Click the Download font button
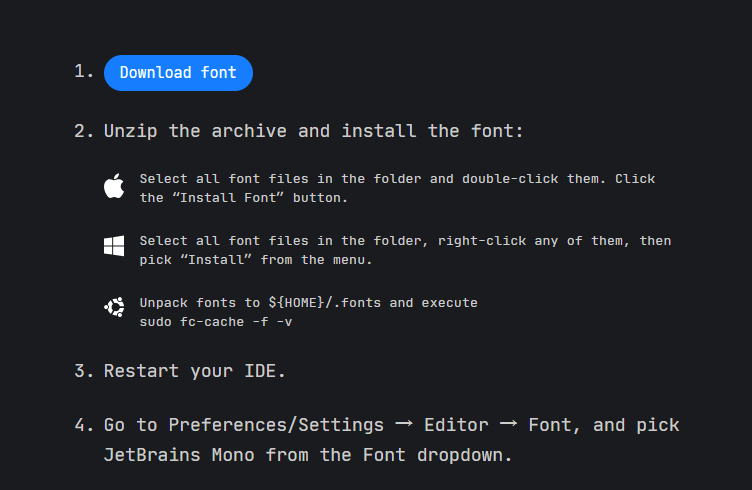Viewport: 752px width, 490px height. point(178,73)
